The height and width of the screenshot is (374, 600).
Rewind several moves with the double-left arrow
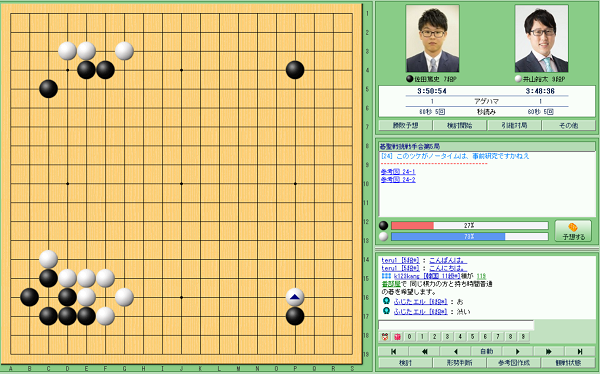click(x=424, y=351)
